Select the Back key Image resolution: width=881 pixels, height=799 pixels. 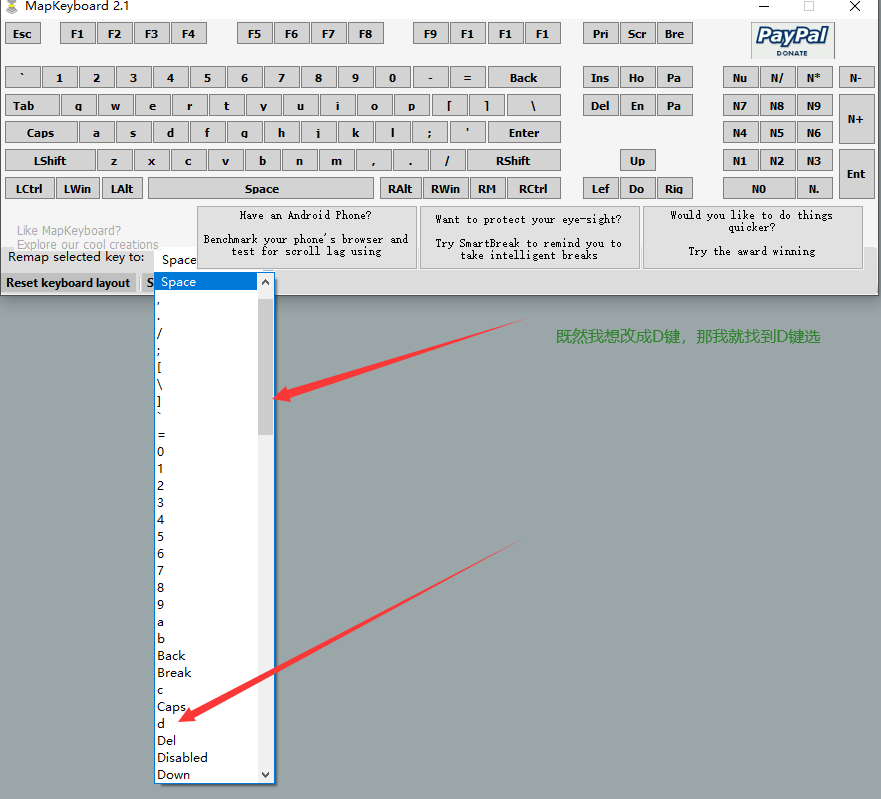[523, 78]
